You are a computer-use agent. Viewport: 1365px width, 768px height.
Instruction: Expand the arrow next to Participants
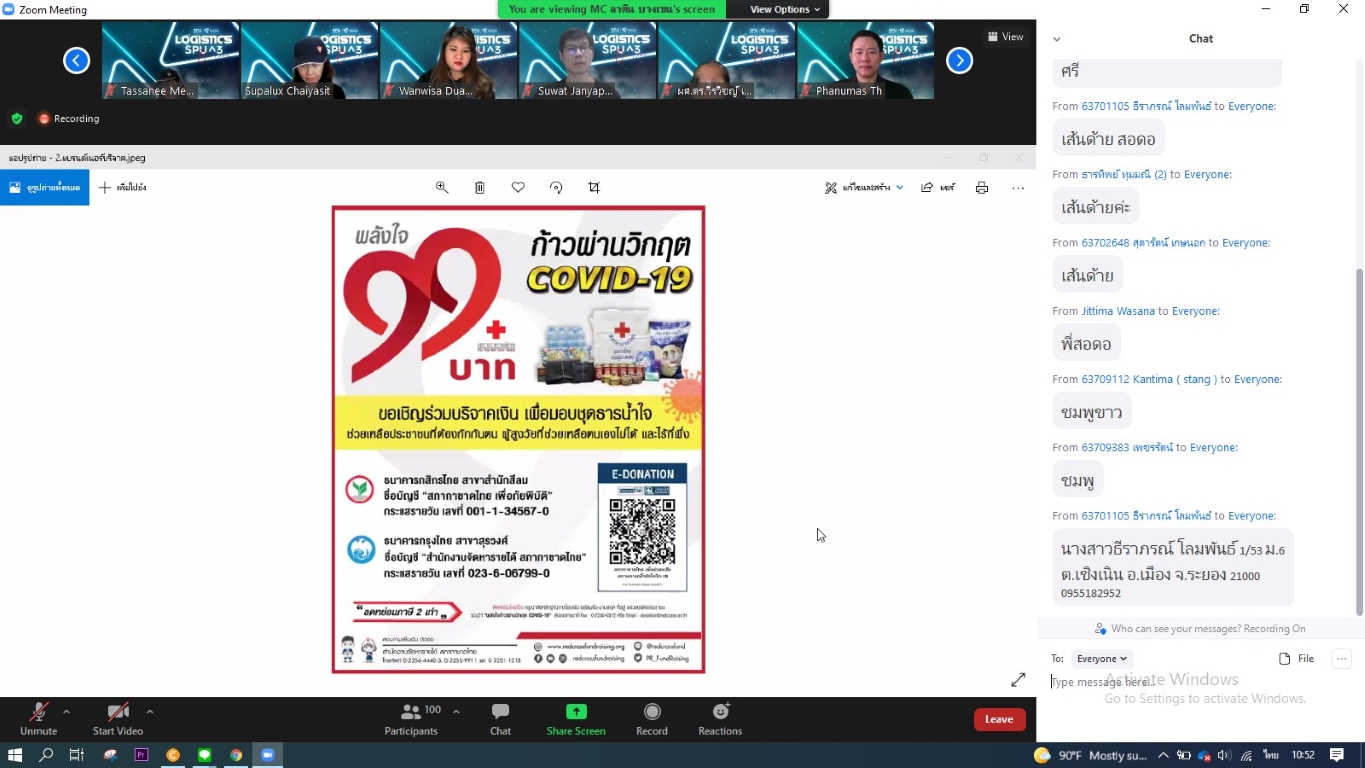click(456, 712)
